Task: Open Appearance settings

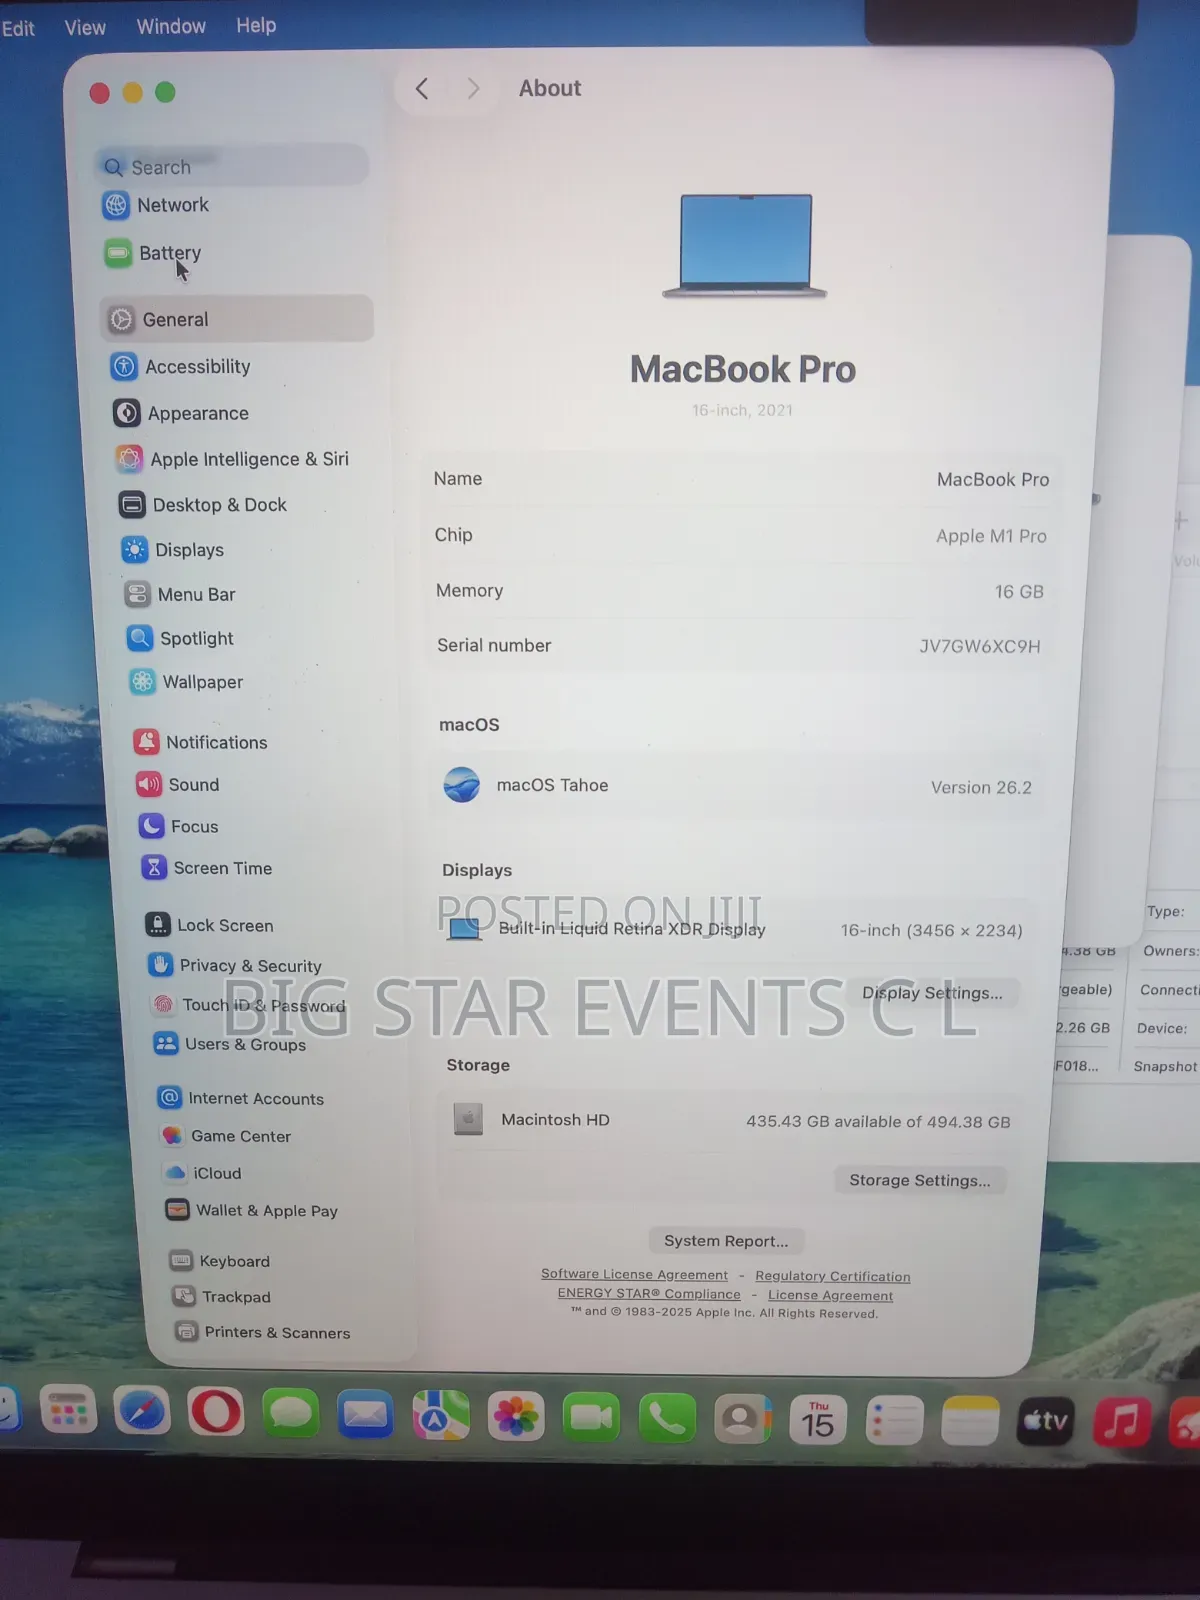Action: [x=181, y=413]
